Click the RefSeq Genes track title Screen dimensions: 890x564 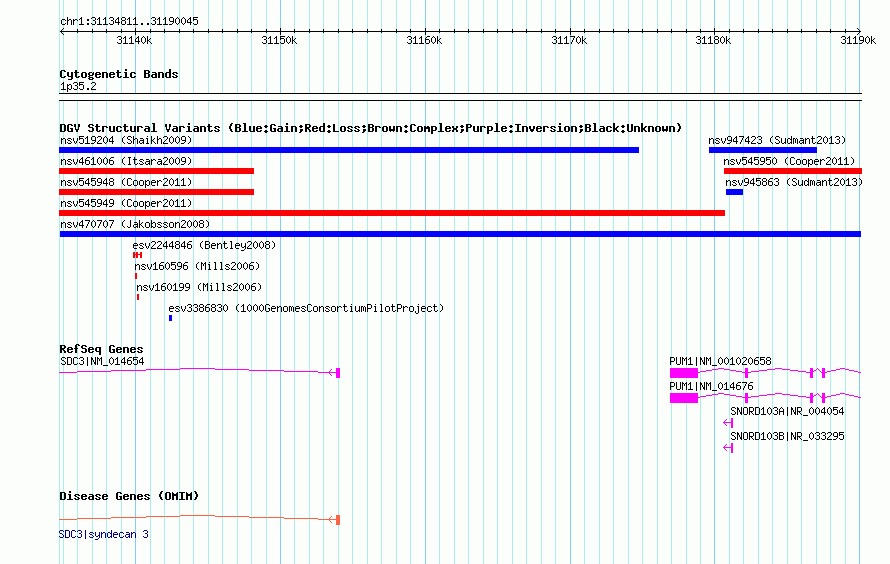coord(101,350)
